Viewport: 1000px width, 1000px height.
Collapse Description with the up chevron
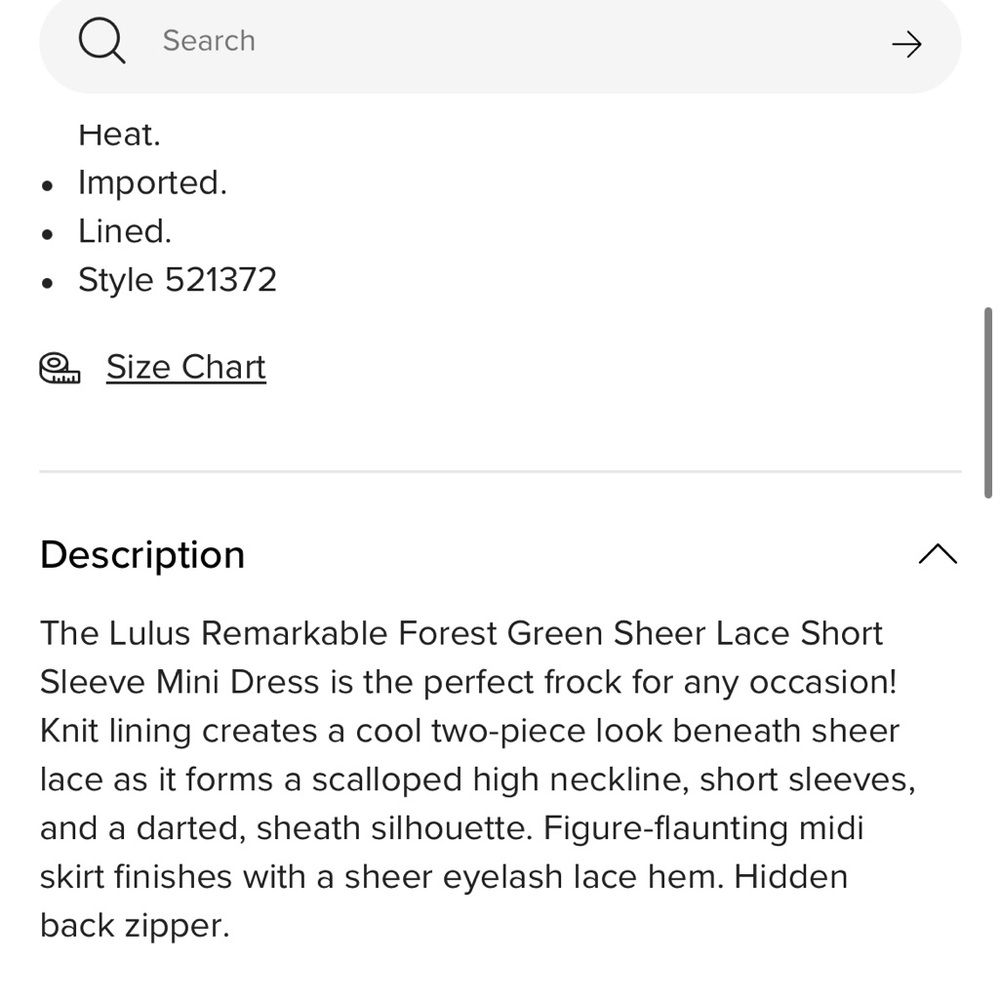click(x=938, y=554)
